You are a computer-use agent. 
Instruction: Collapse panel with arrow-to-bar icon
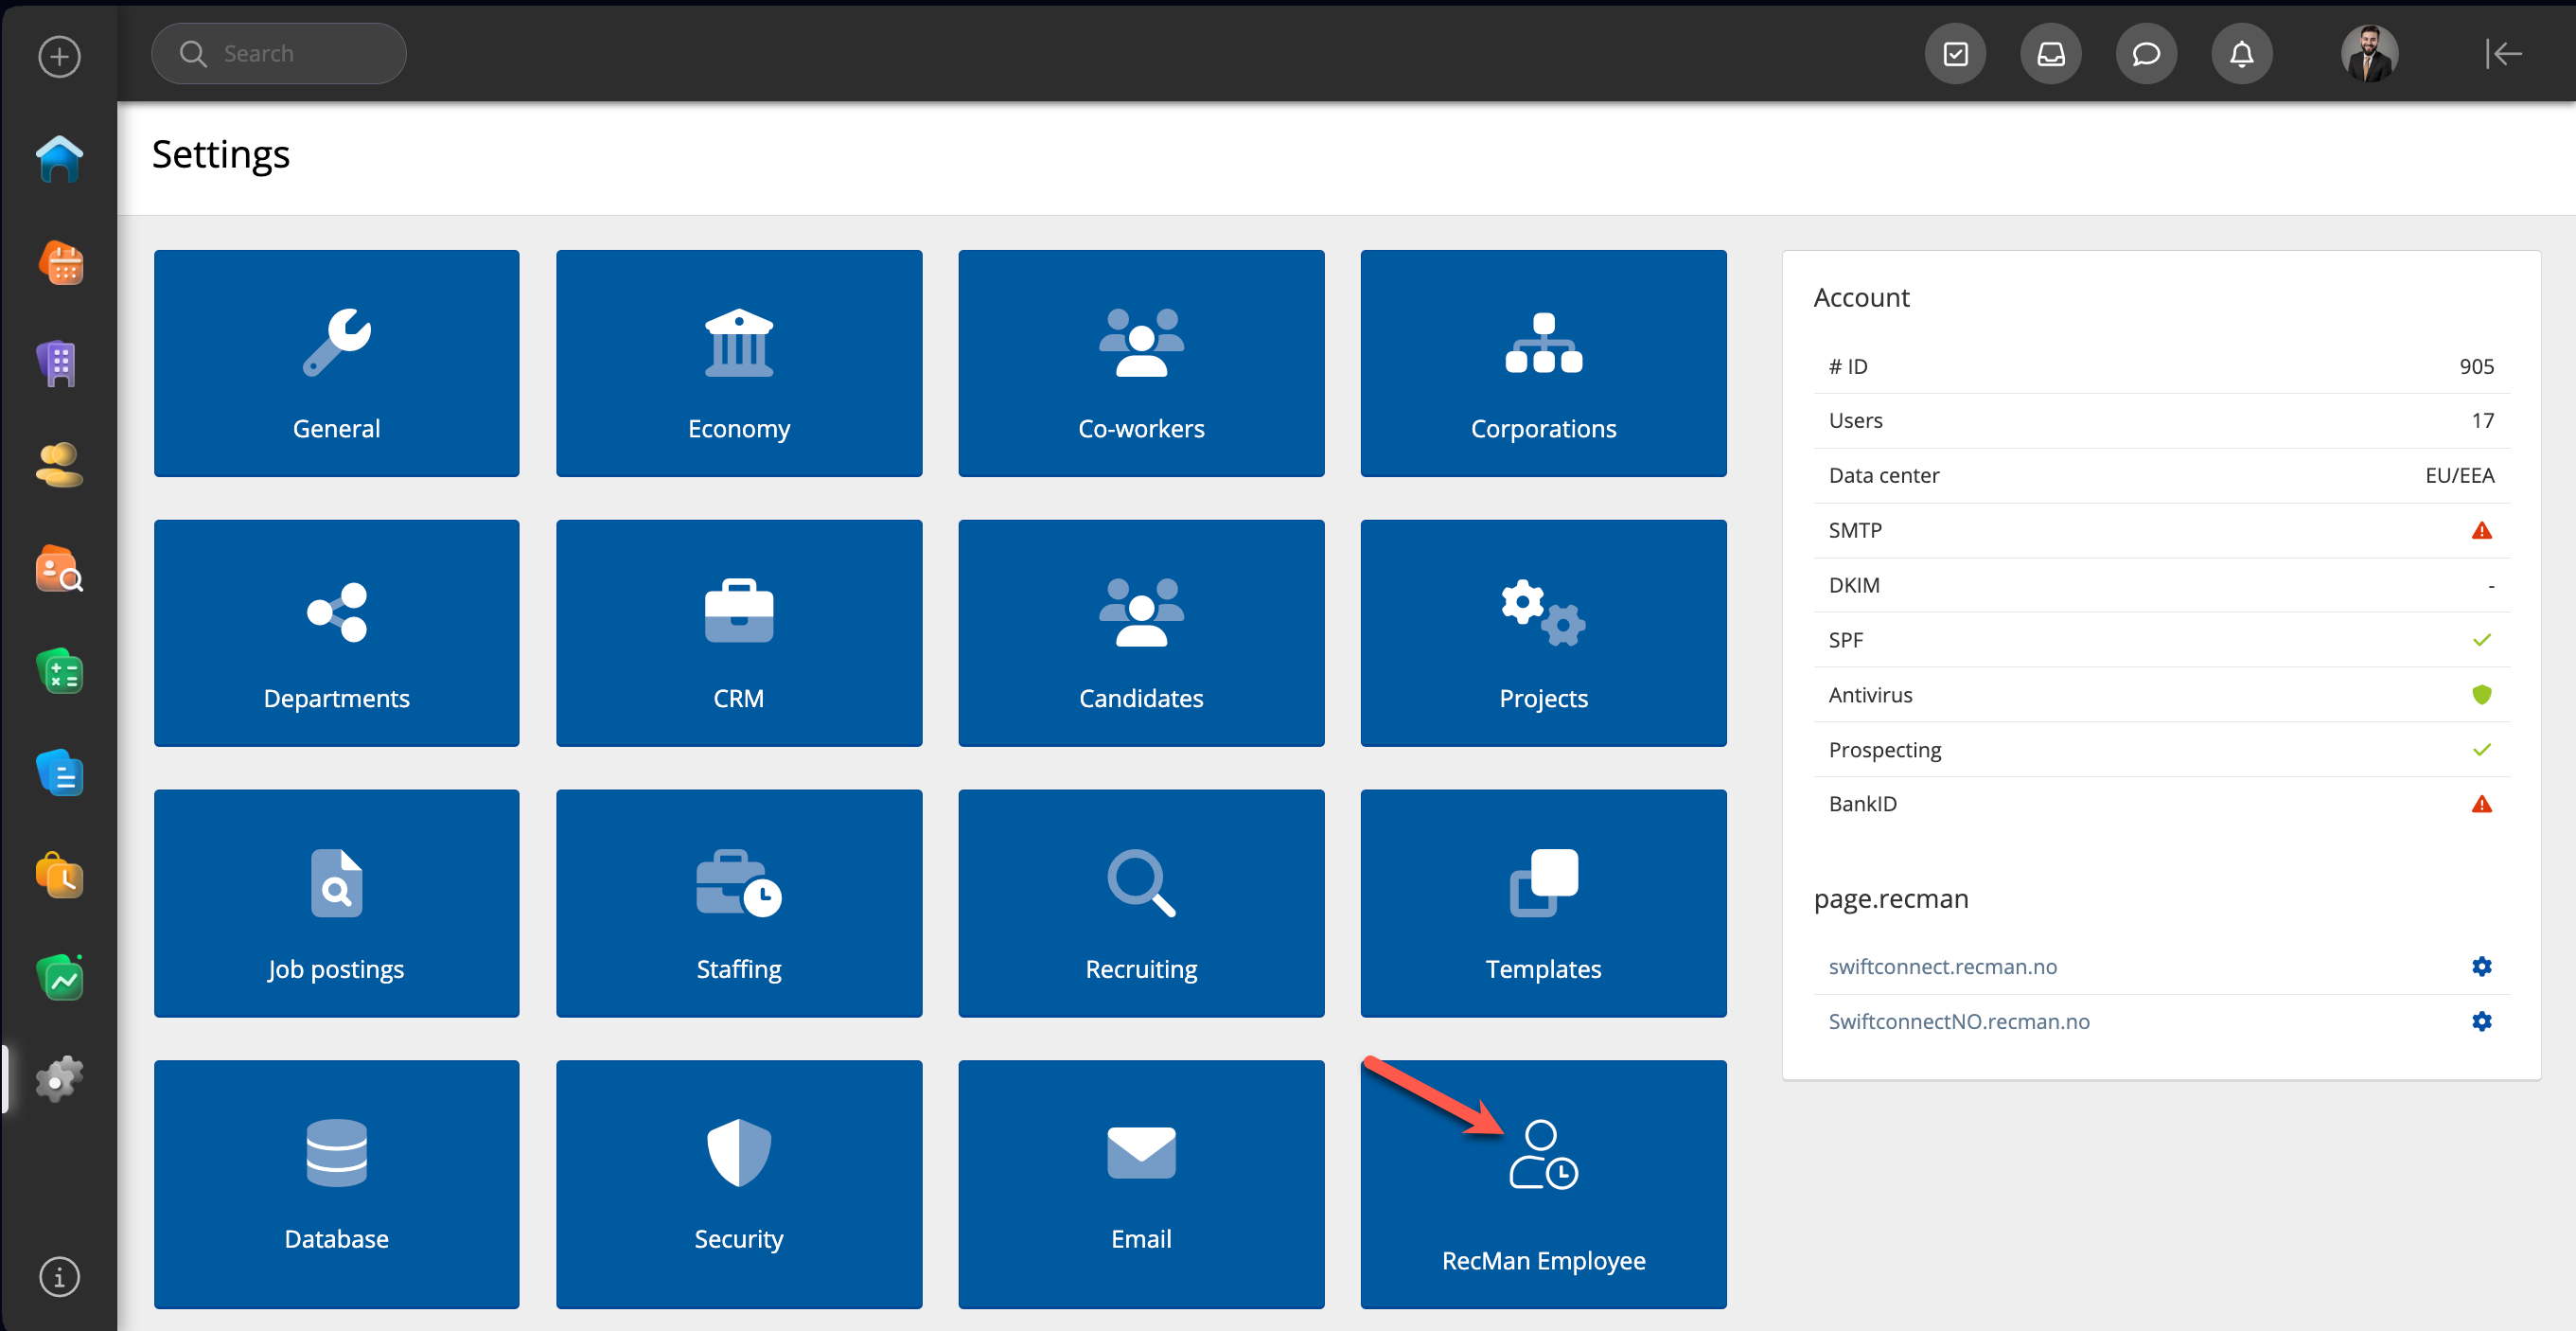pos(2503,54)
